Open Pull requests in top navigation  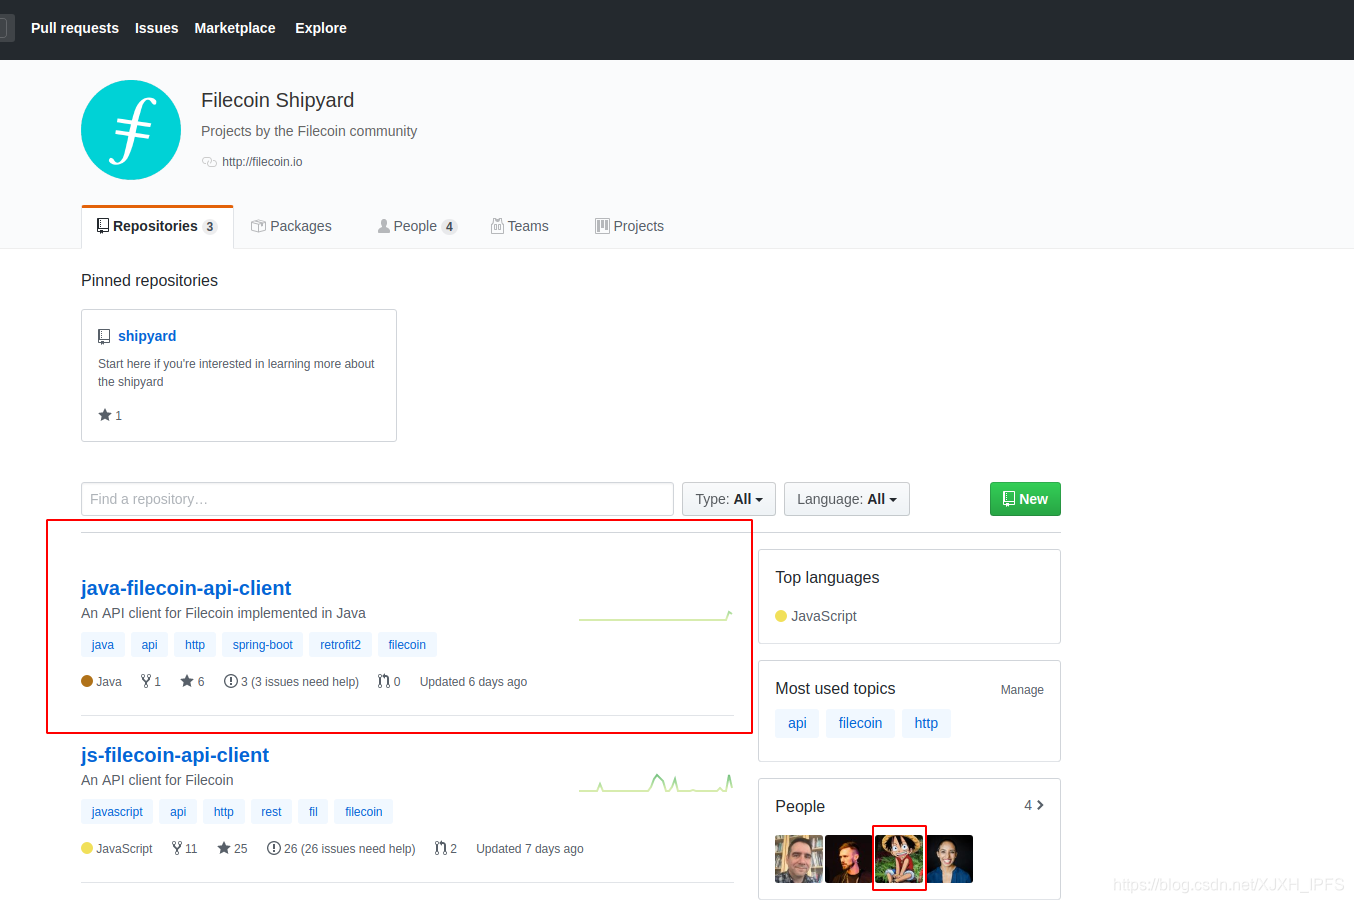pos(75,28)
